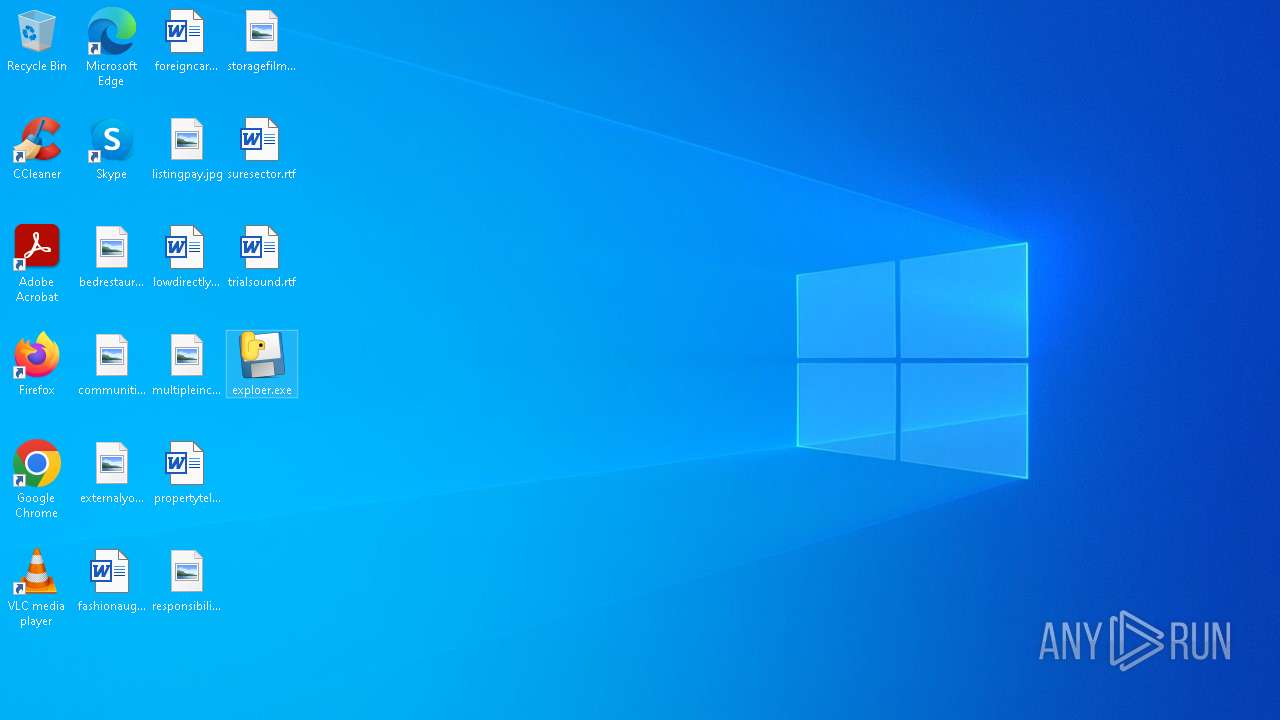Select the externalyo image file icon

coord(111,473)
